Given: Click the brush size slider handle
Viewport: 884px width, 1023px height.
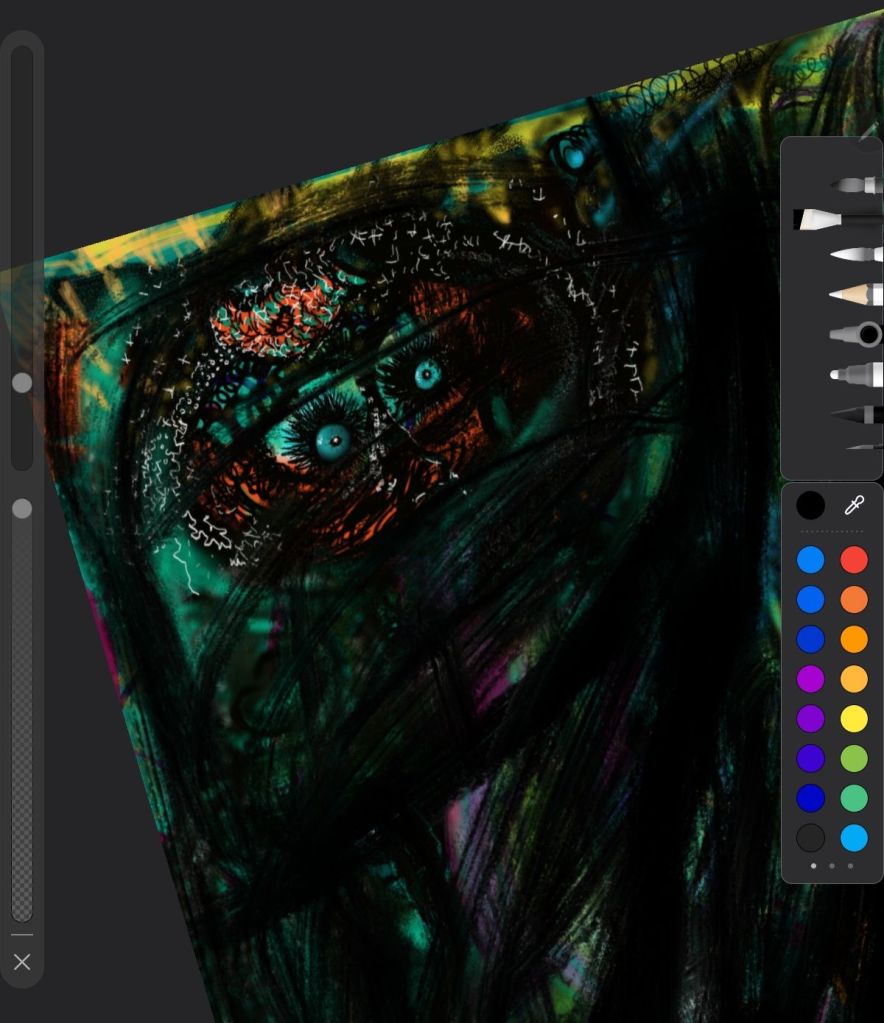Looking at the screenshot, I should (22, 383).
